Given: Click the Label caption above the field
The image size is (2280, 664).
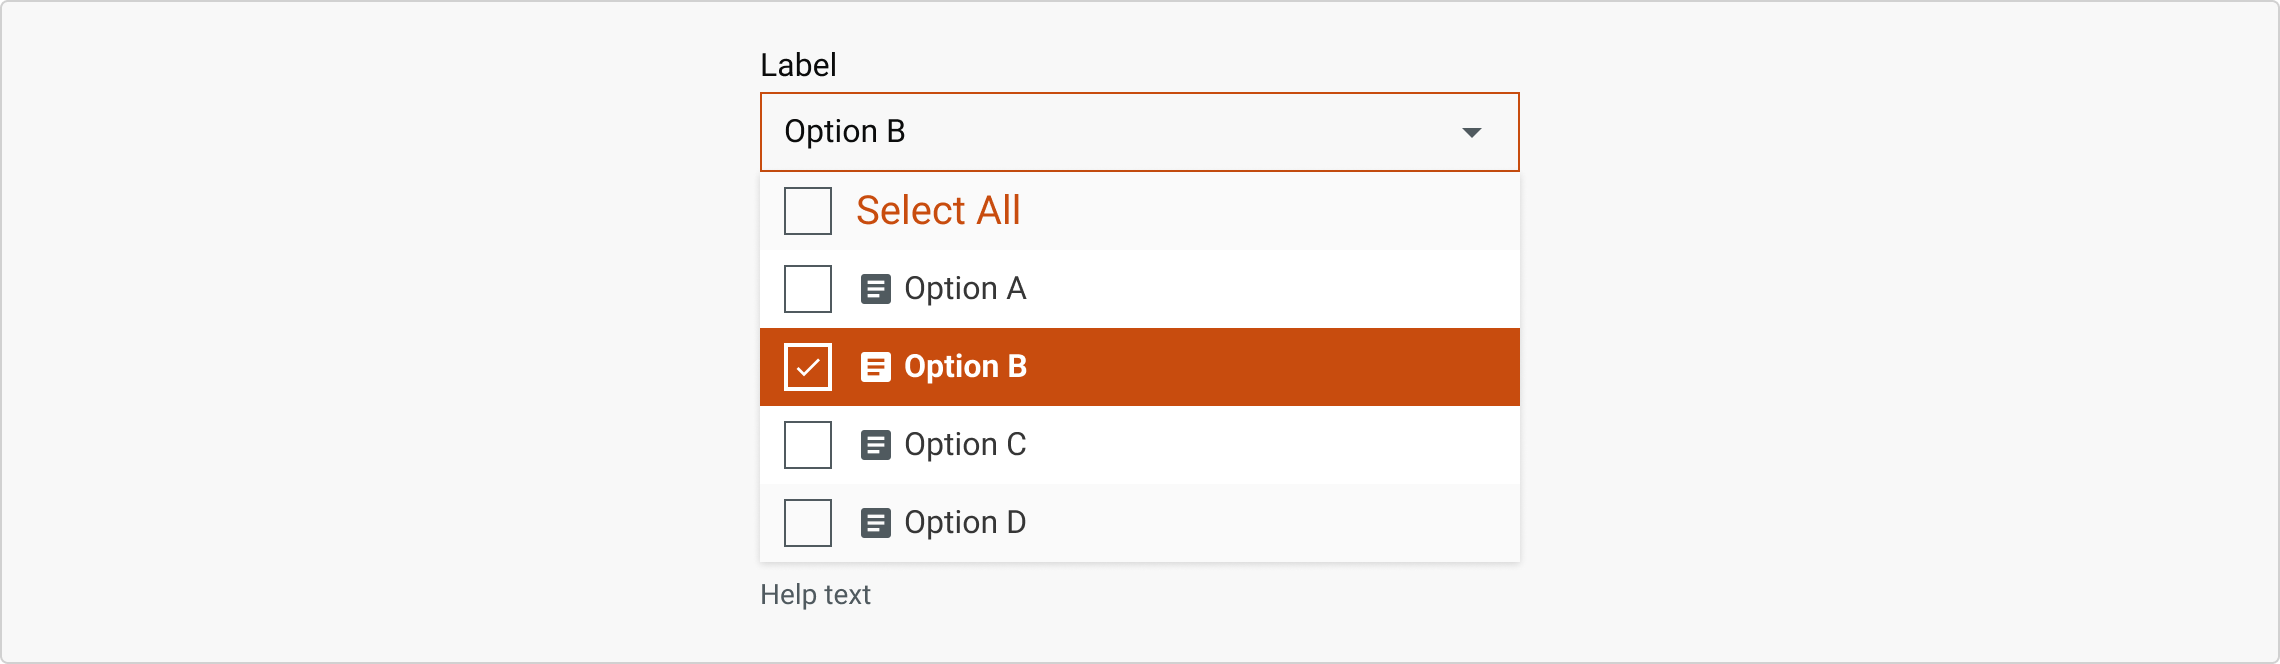Looking at the screenshot, I should (798, 65).
